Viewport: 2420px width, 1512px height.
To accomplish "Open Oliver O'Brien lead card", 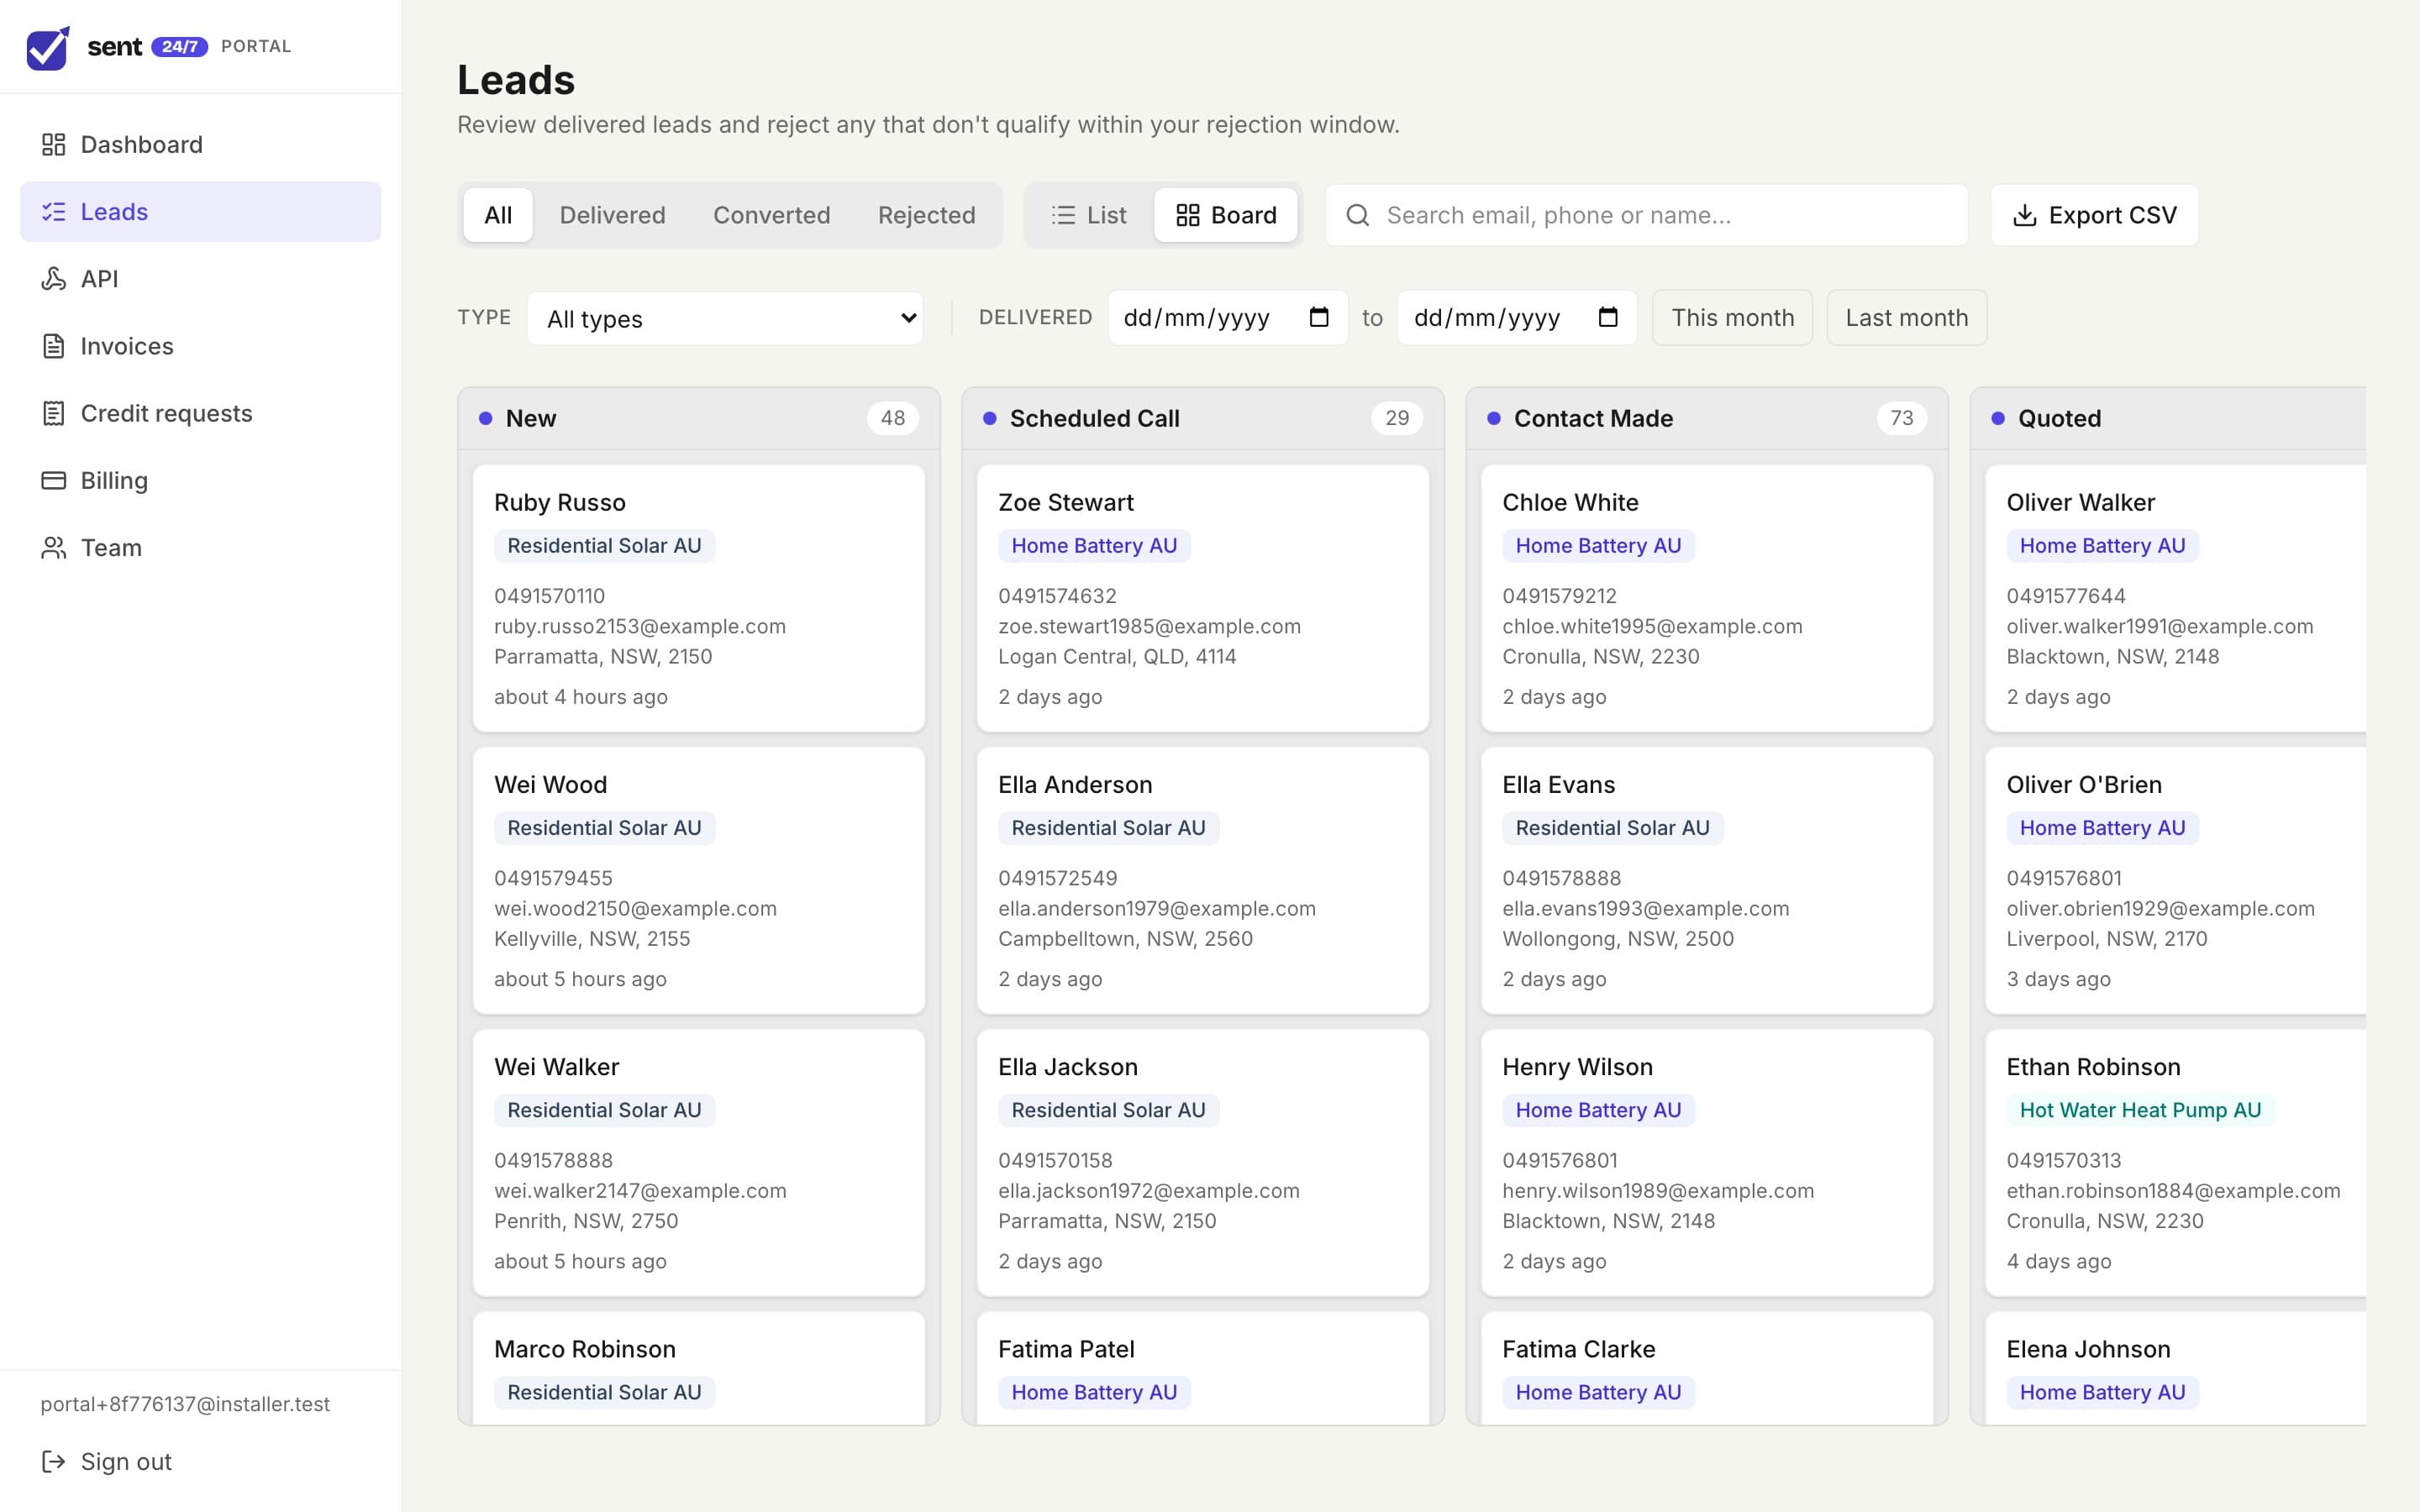I will (2175, 880).
